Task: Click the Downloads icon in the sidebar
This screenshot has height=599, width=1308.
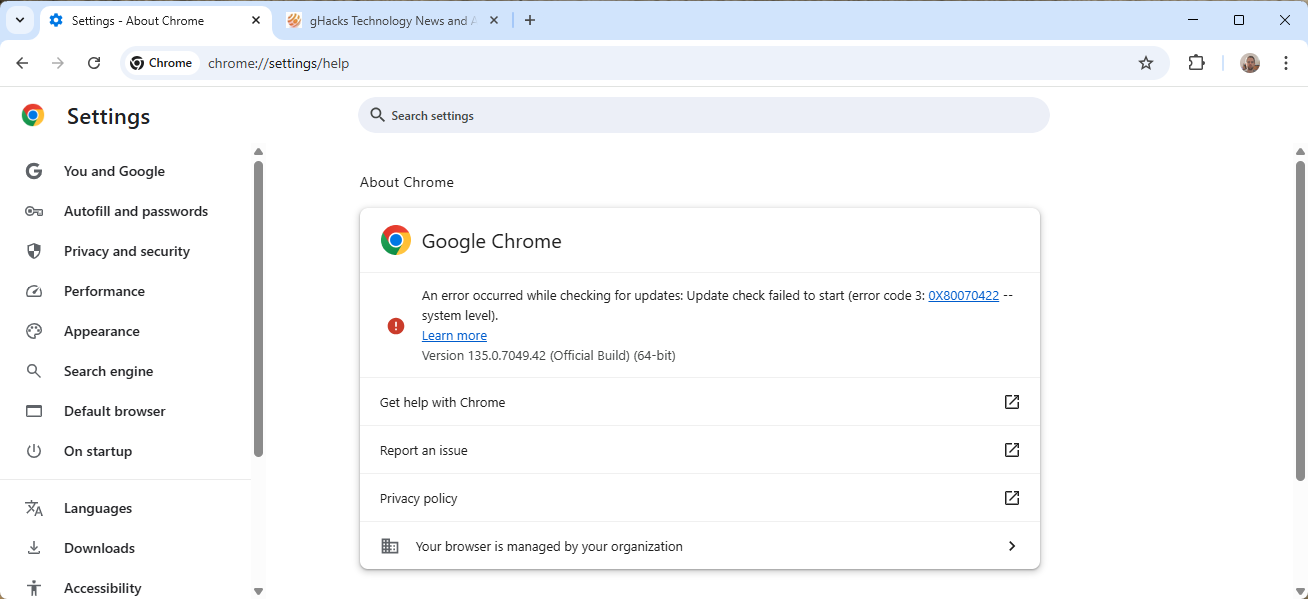Action: coord(34,548)
